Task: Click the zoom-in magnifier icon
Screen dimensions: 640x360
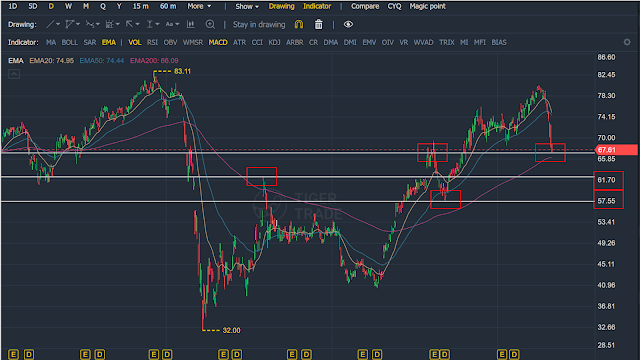Action: pyautogui.click(x=210, y=24)
